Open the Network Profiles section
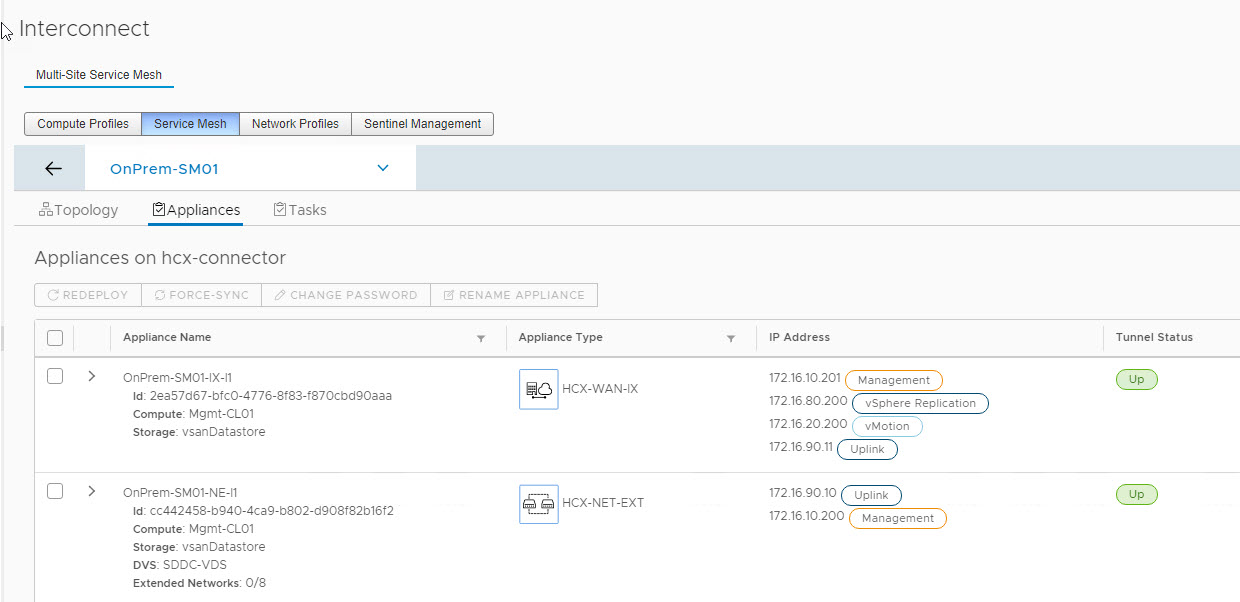 (295, 124)
